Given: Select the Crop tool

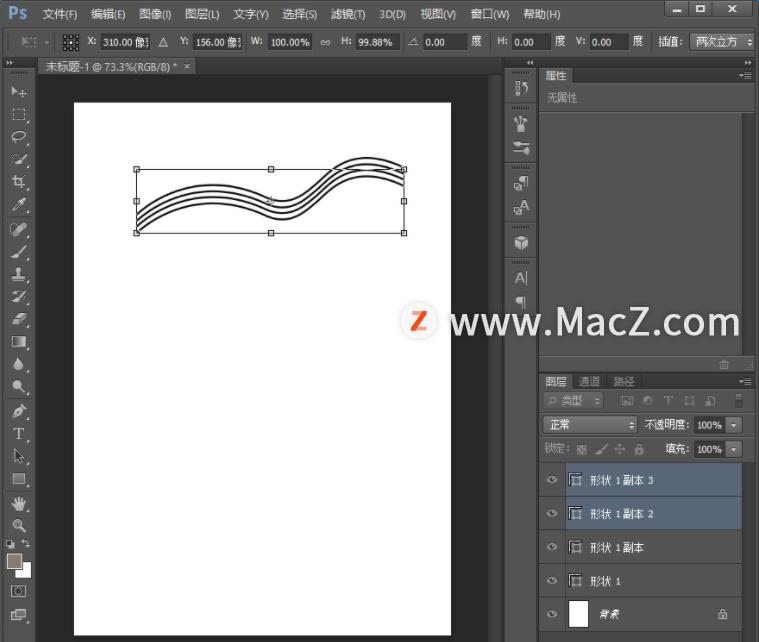Looking at the screenshot, I should tap(19, 182).
